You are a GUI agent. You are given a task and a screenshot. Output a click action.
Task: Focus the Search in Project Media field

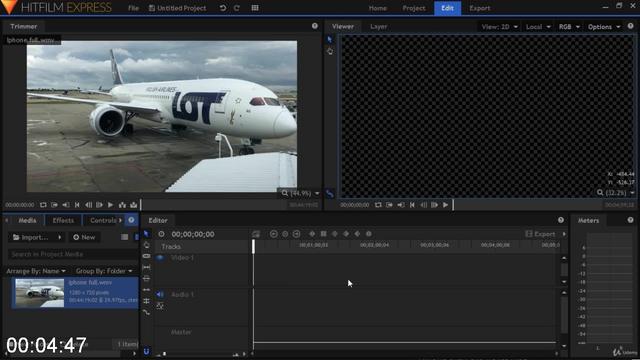click(73, 254)
